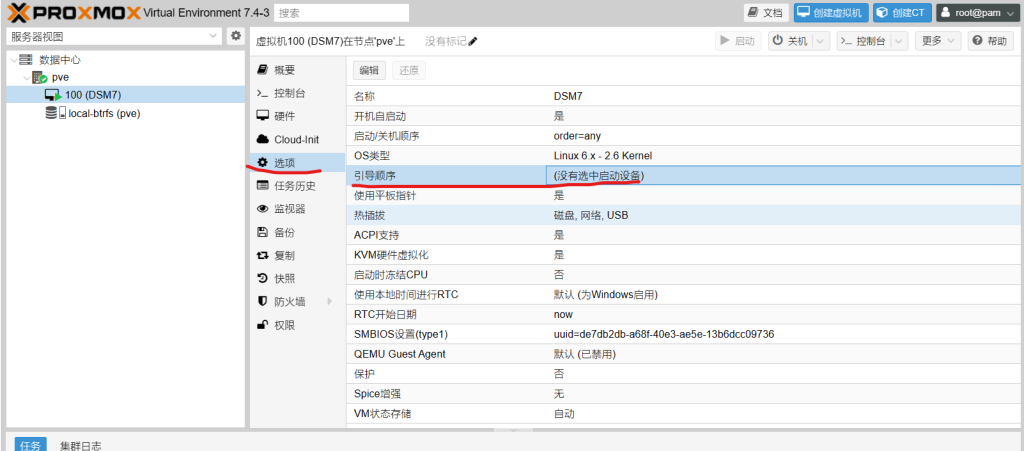Screen dimensions: 1024x451
Task: Open the 概要 summary panel
Action: coord(284,70)
